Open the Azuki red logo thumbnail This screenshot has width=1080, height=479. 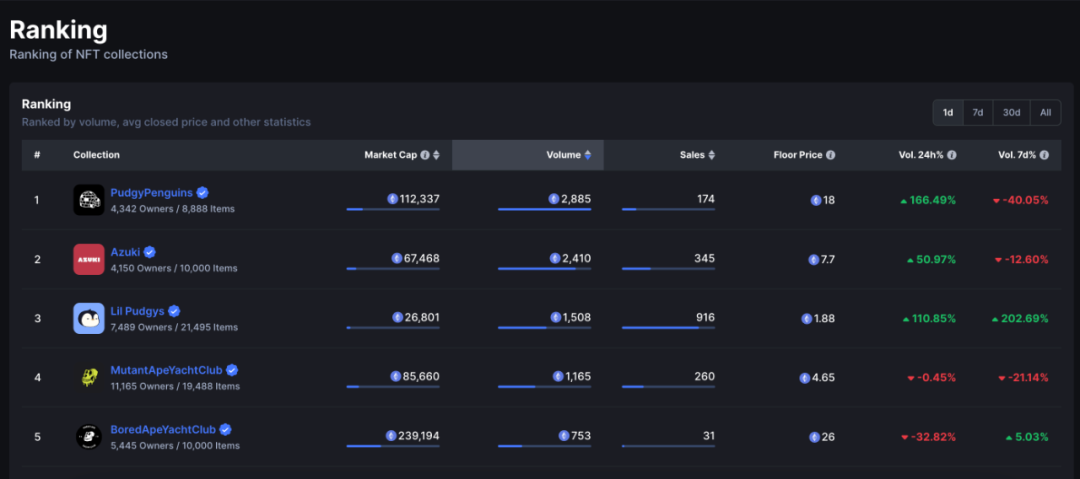coord(89,259)
